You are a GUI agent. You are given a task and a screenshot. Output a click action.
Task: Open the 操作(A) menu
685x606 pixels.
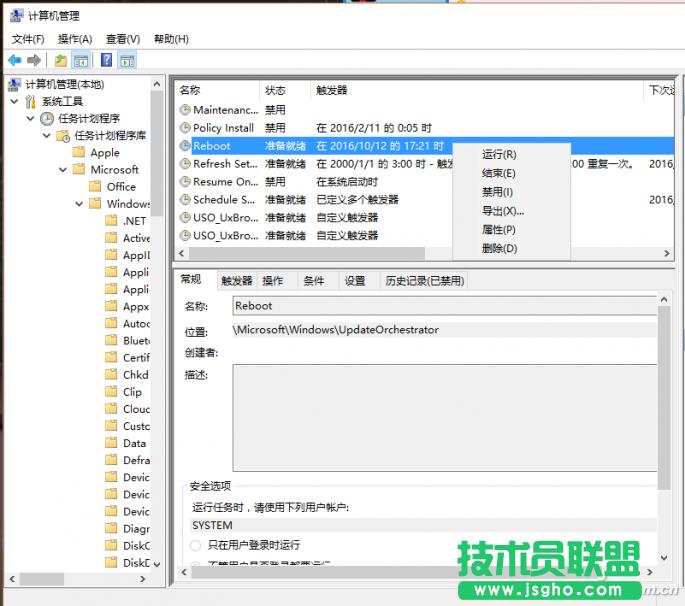75,39
